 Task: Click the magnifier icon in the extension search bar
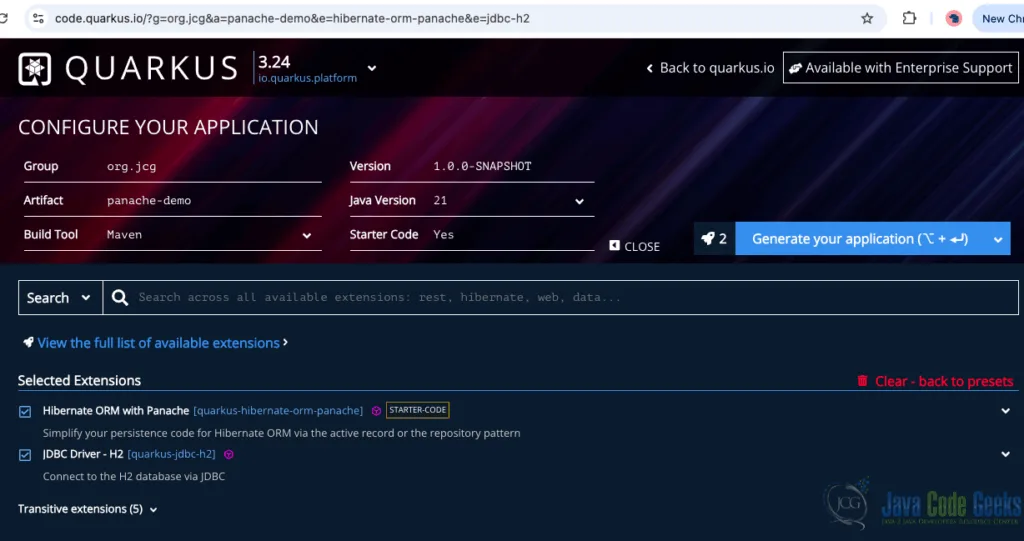(x=120, y=298)
